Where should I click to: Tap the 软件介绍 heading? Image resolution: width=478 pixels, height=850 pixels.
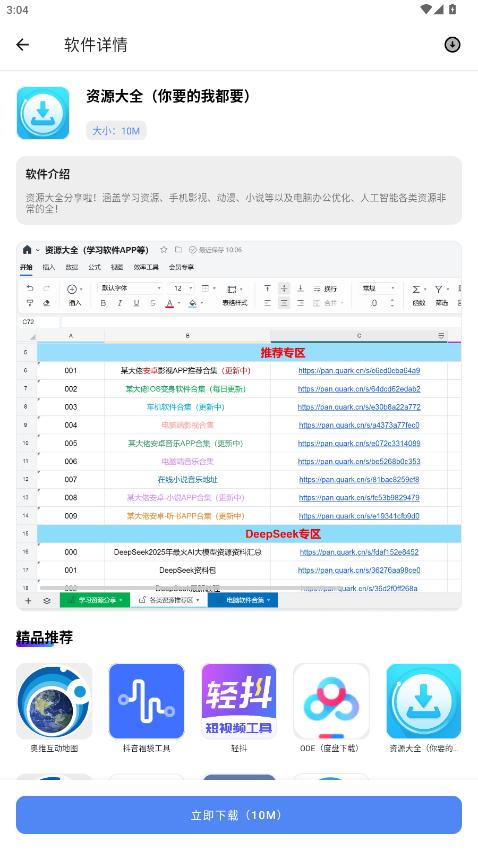[48, 174]
